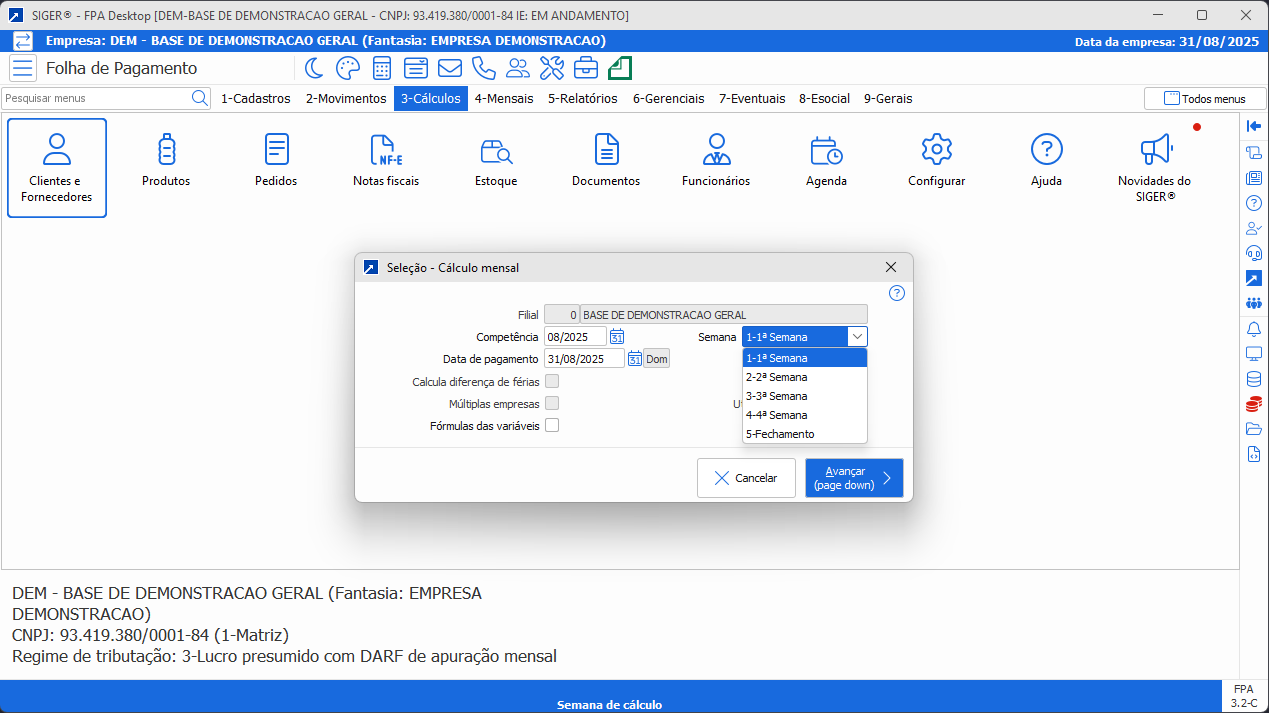The image size is (1269, 713).
Task: Enable Calcula diferença de férias checkbox
Action: pos(552,381)
